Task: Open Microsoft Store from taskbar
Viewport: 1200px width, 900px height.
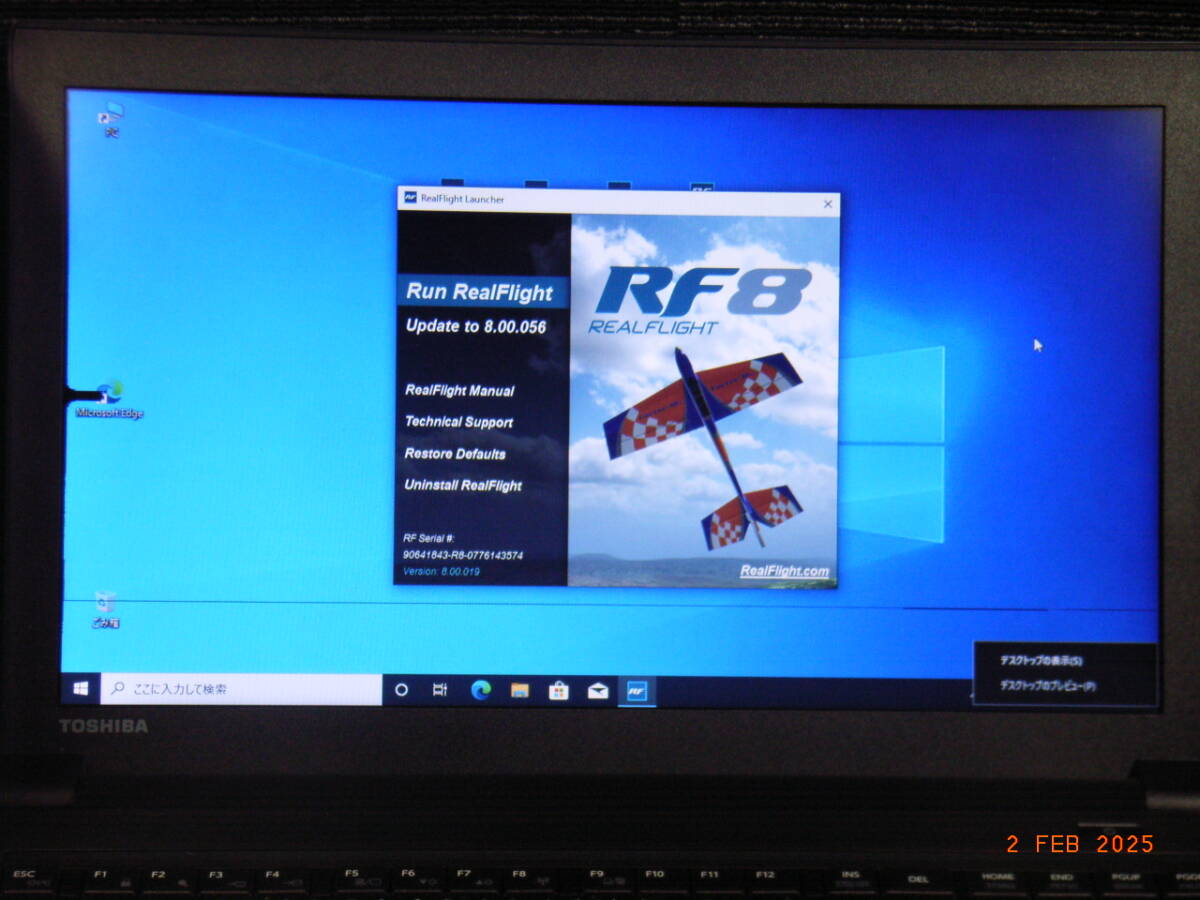Action: coord(558,690)
